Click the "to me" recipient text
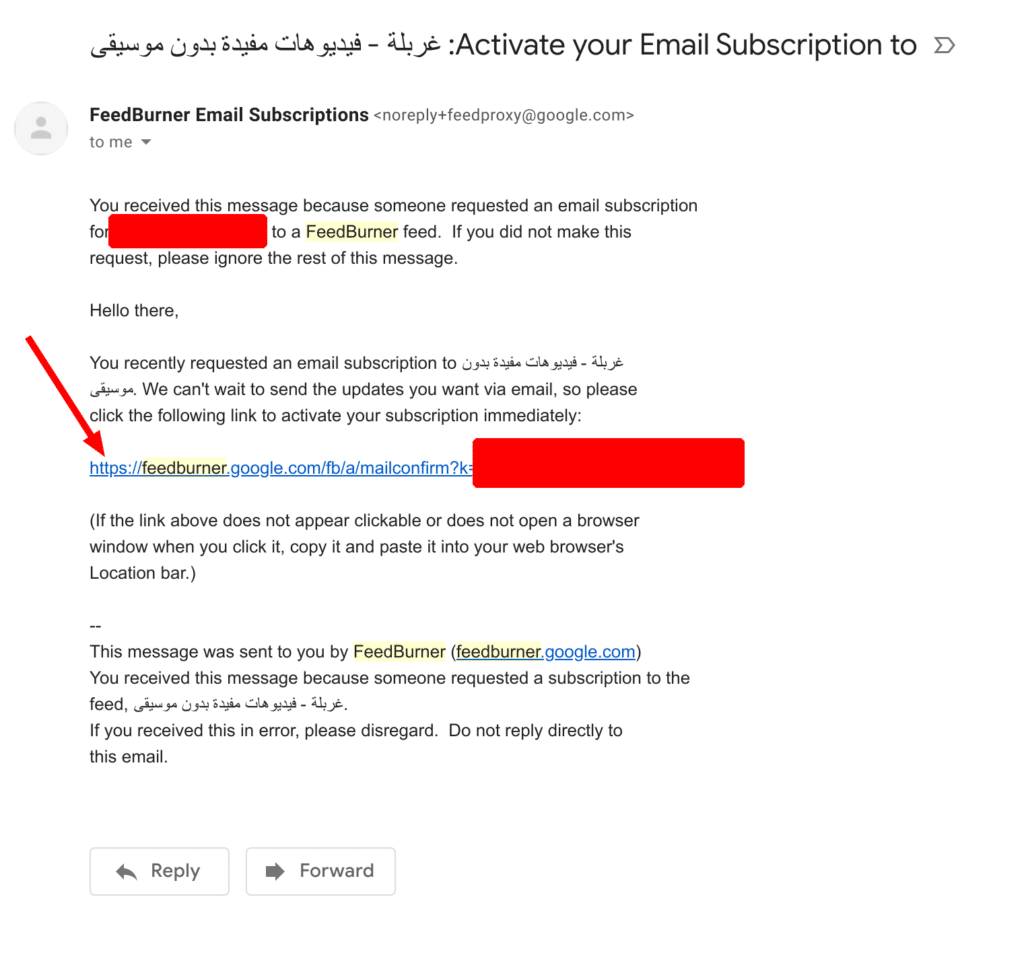 click(x=110, y=143)
